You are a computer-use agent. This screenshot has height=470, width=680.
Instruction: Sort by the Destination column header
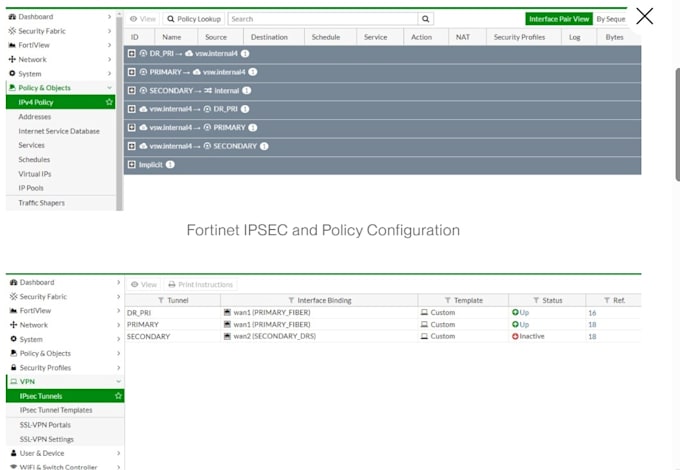269,37
